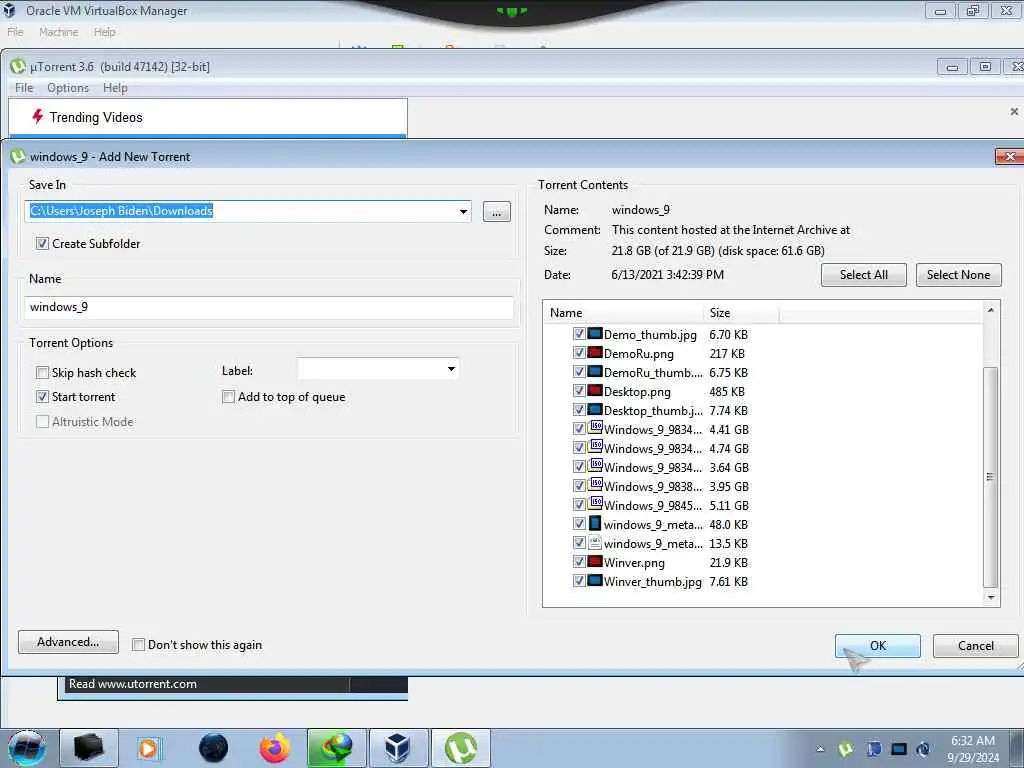Click the ISO icon of the 4.74 GB file
This screenshot has width=1024, height=768.
(595, 447)
